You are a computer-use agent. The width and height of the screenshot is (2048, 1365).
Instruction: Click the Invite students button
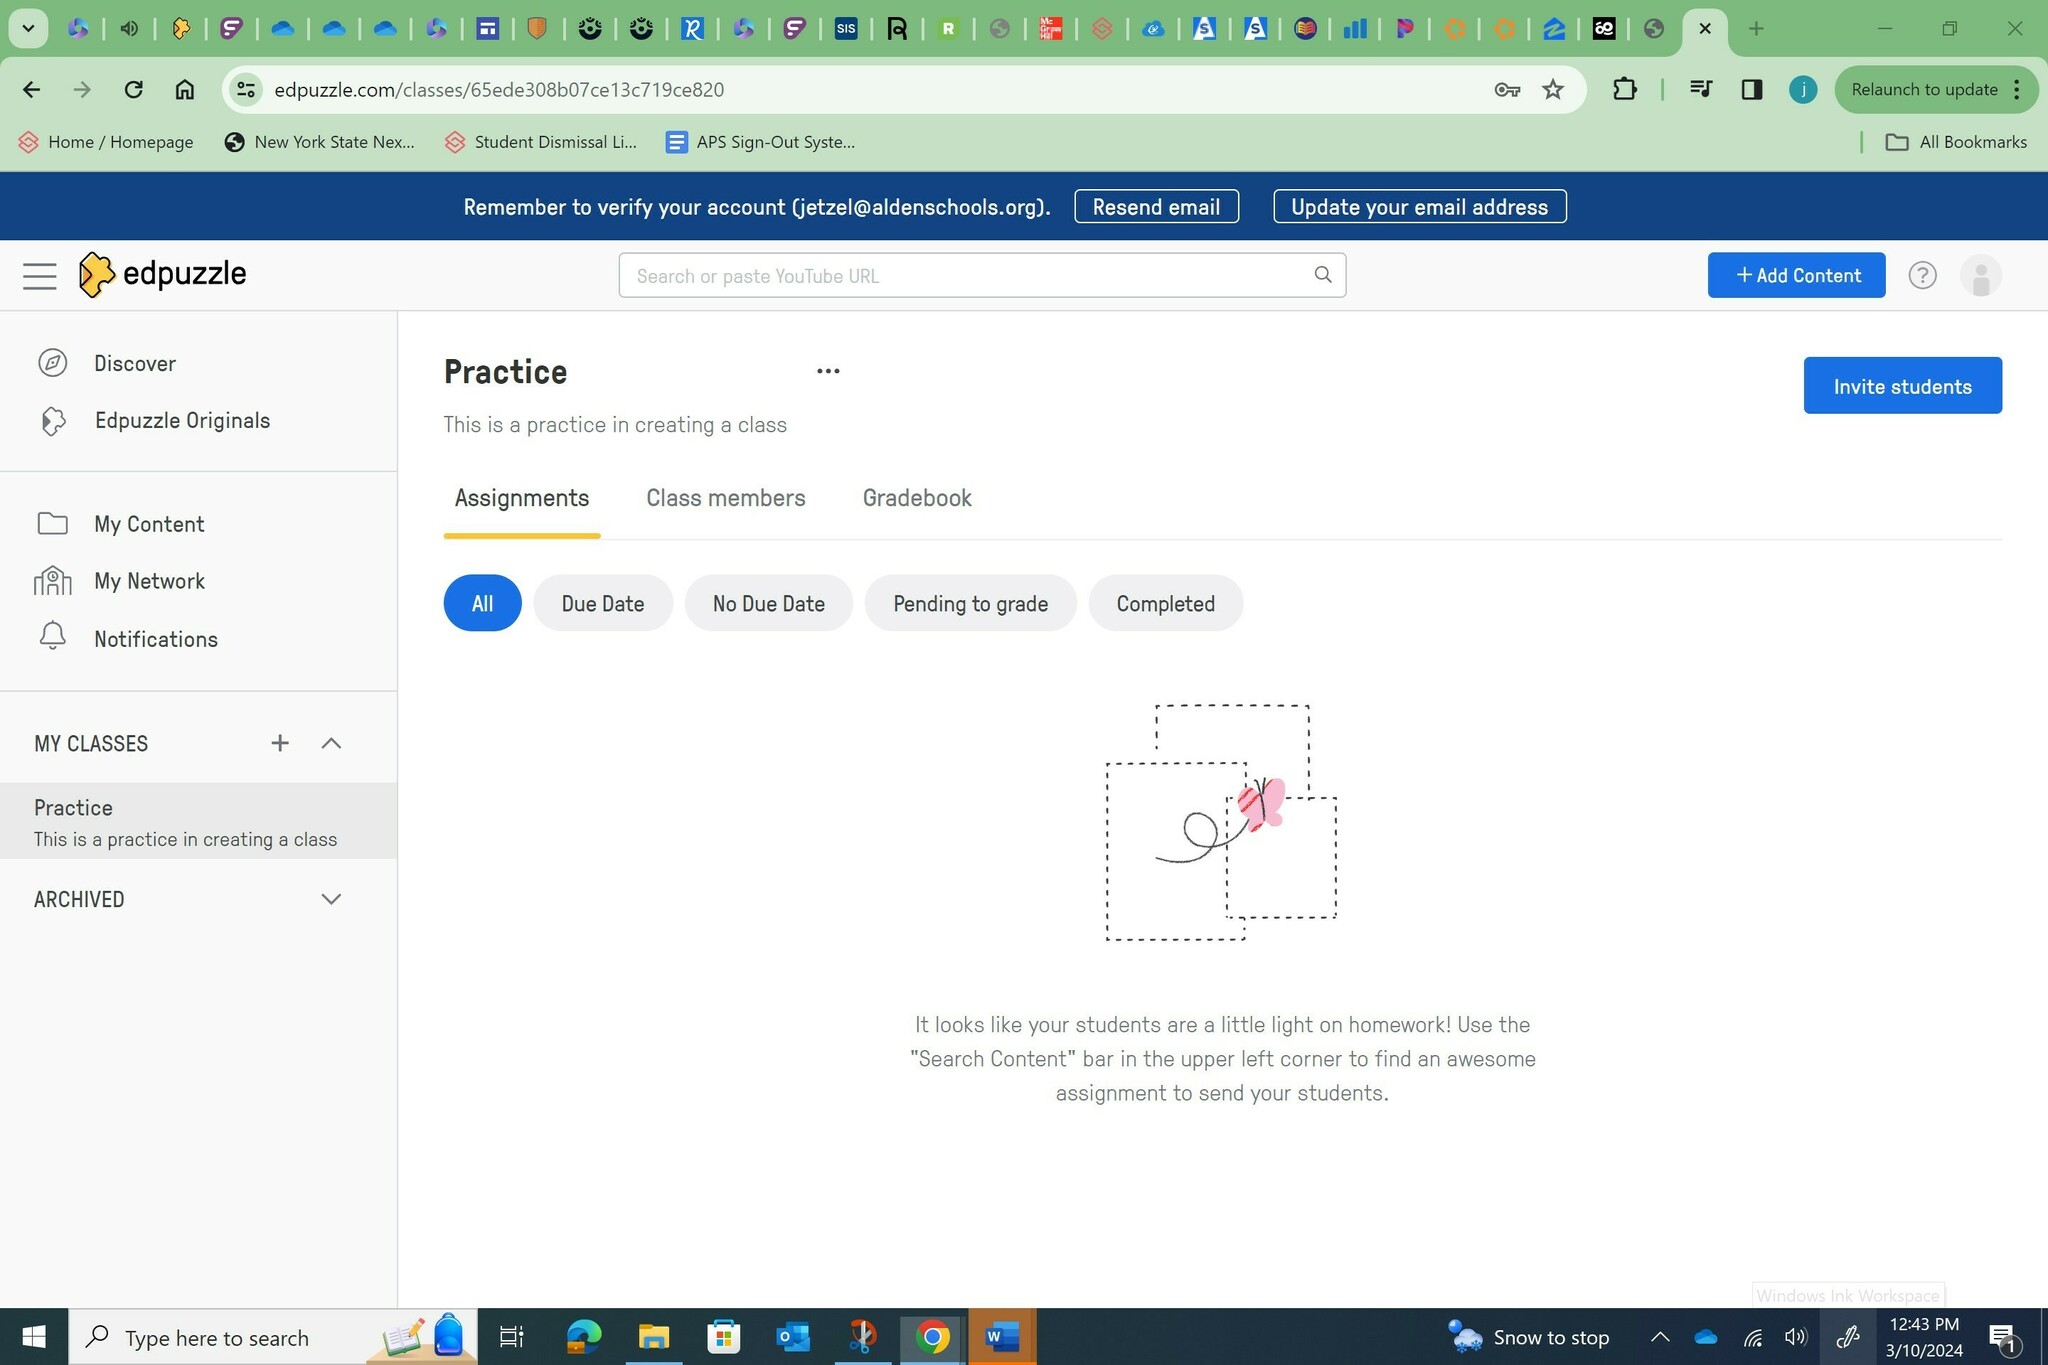tap(1902, 386)
